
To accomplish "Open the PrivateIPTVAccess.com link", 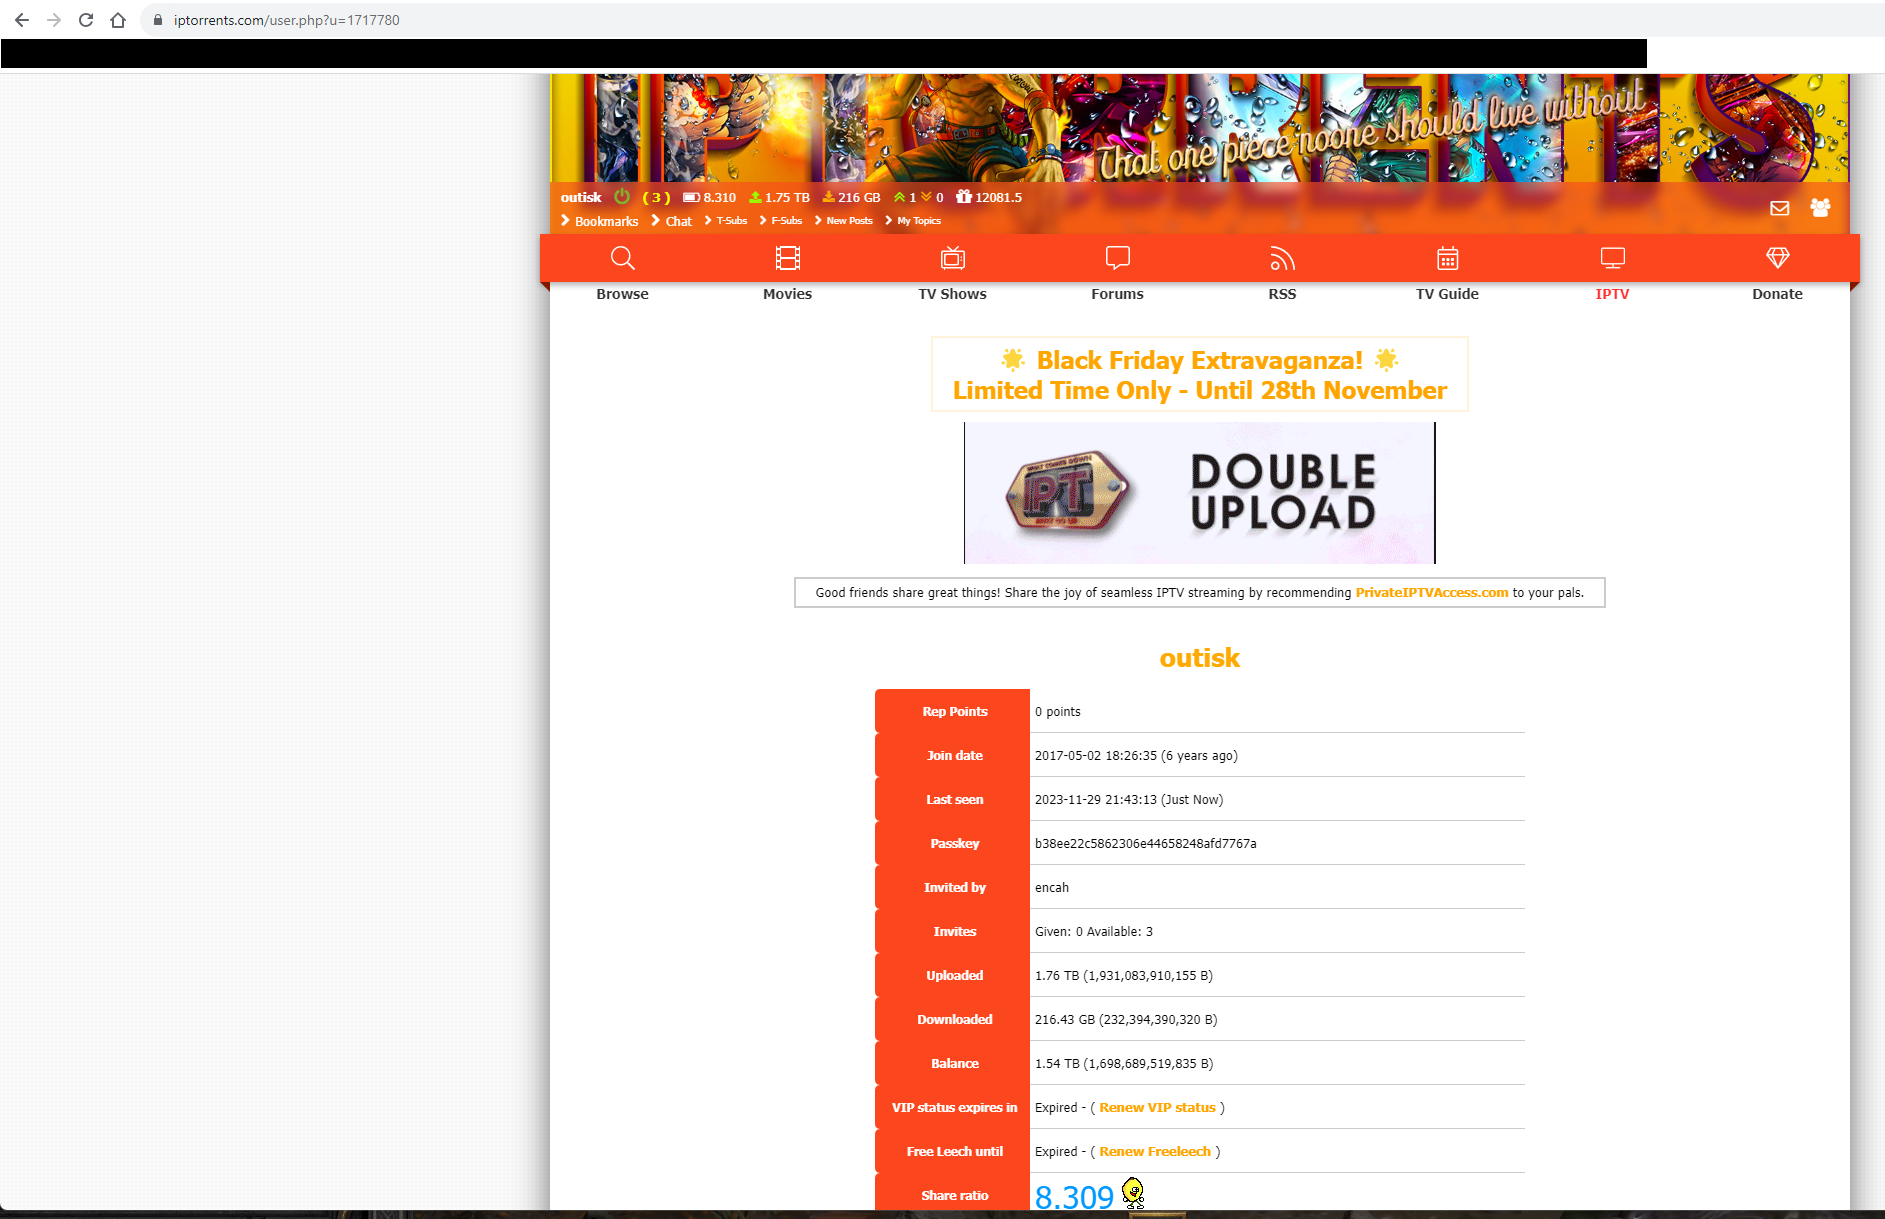I will pos(1432,593).
